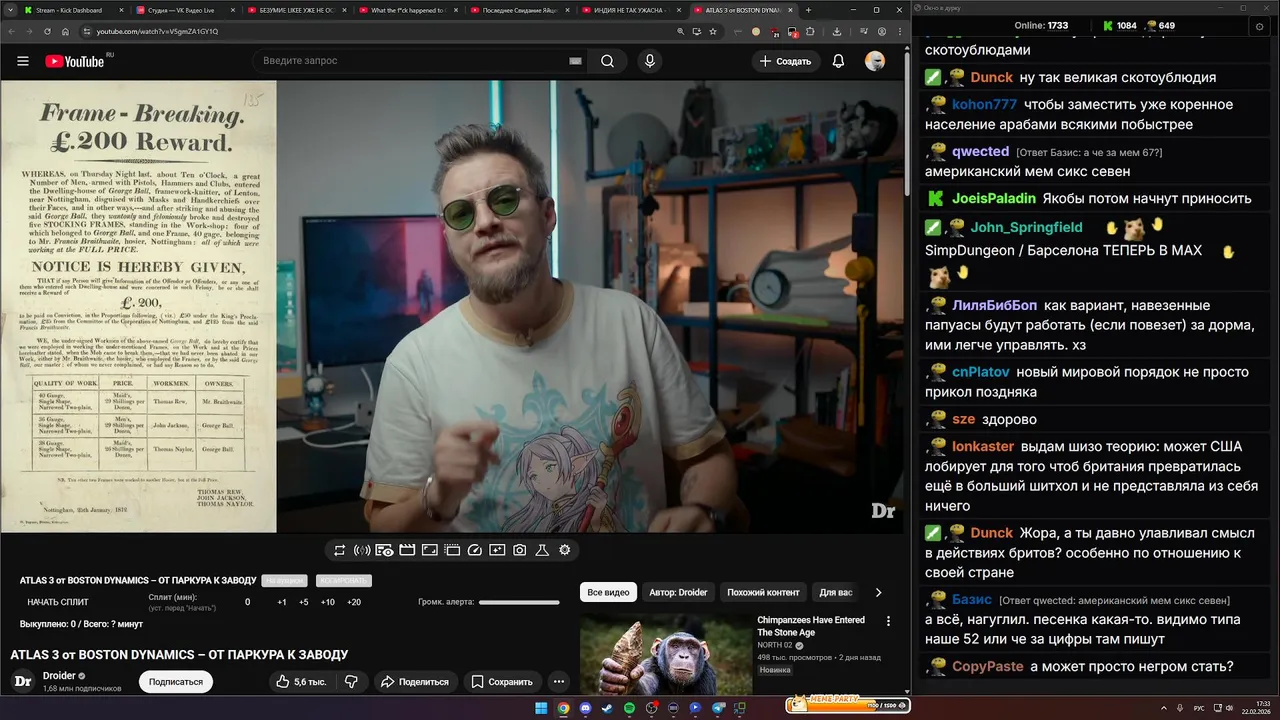
Task: Click НАЧАТЬ СПЛИТ button
Action: click(x=58, y=602)
